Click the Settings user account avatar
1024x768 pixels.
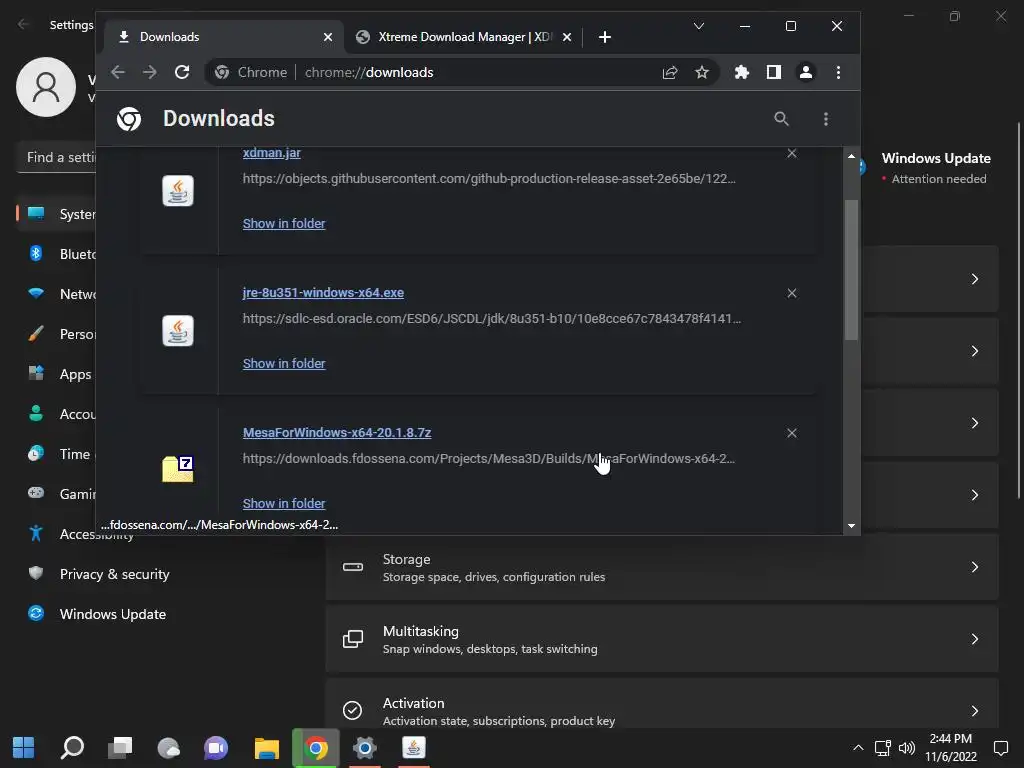point(46,87)
